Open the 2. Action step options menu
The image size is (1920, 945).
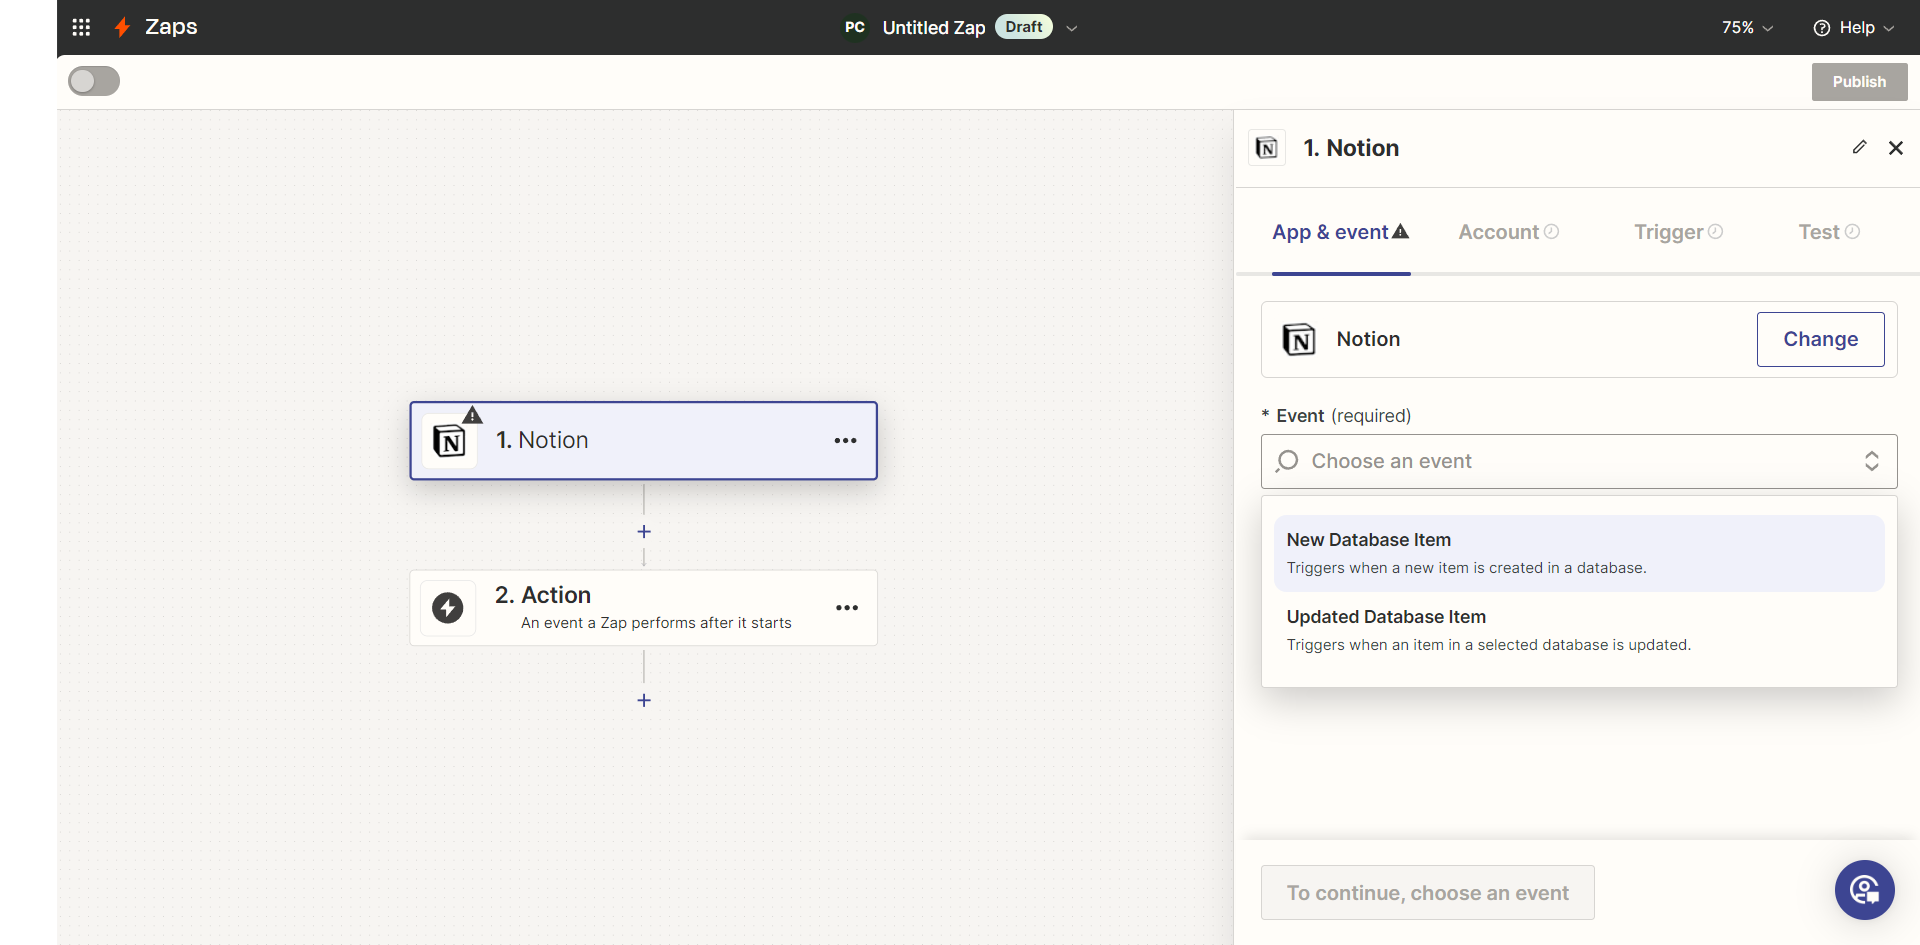(x=847, y=608)
